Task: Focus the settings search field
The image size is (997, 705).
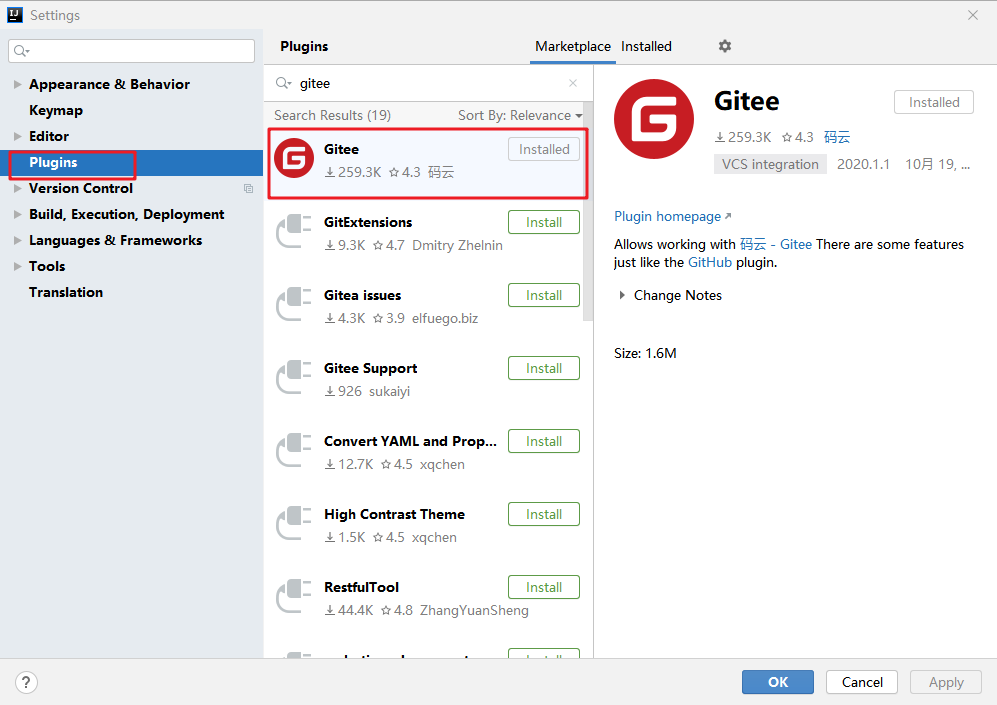Action: click(132, 51)
